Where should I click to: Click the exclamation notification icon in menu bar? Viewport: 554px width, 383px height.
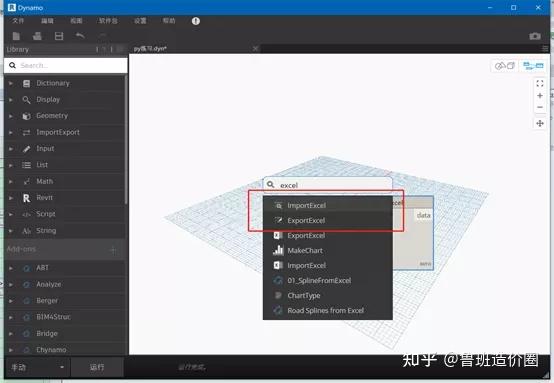pyautogui.click(x=196, y=21)
